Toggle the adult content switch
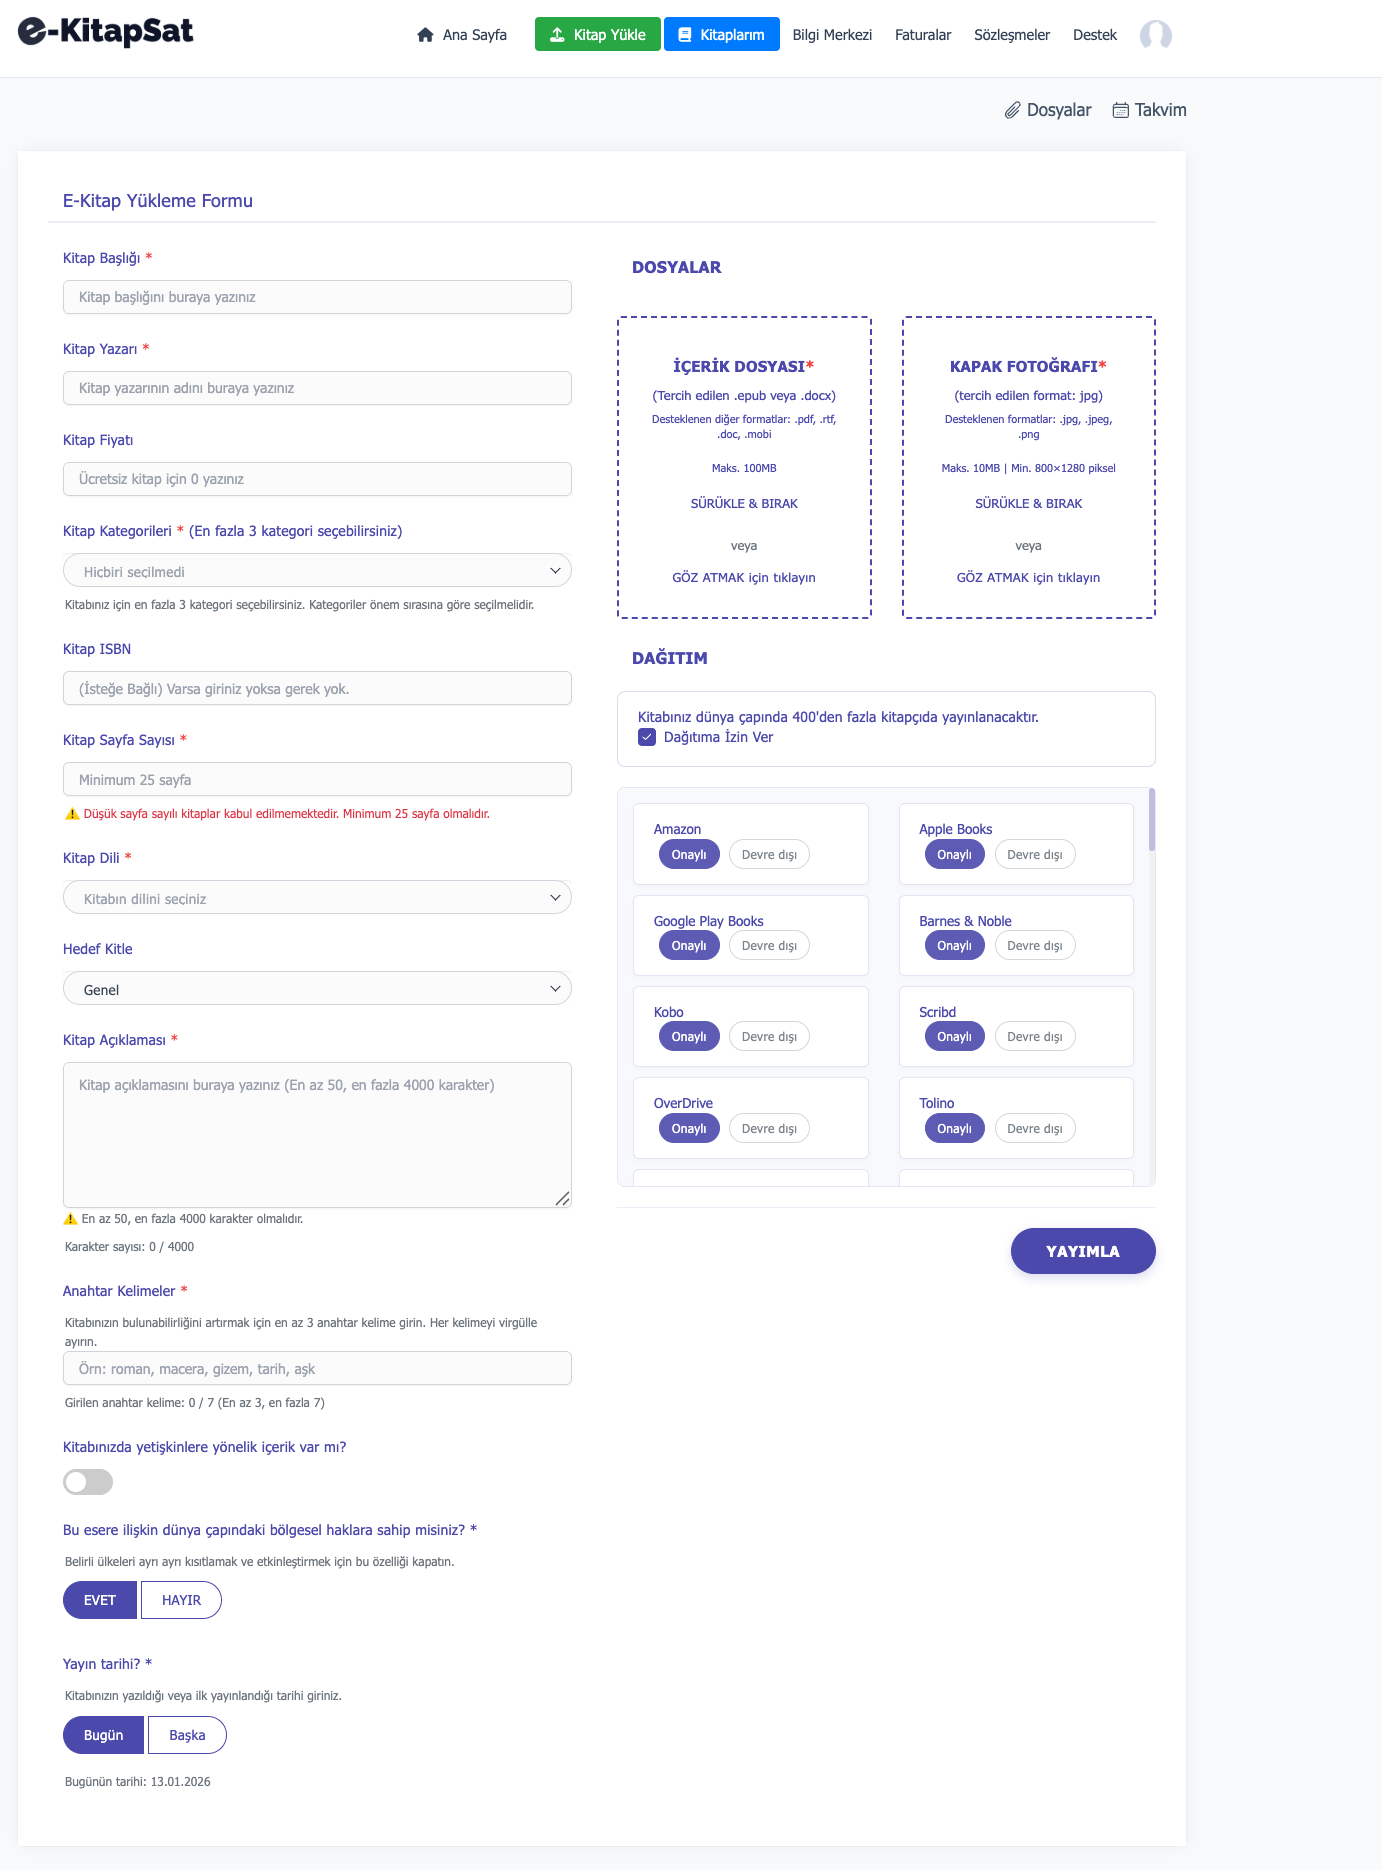 coord(88,1482)
